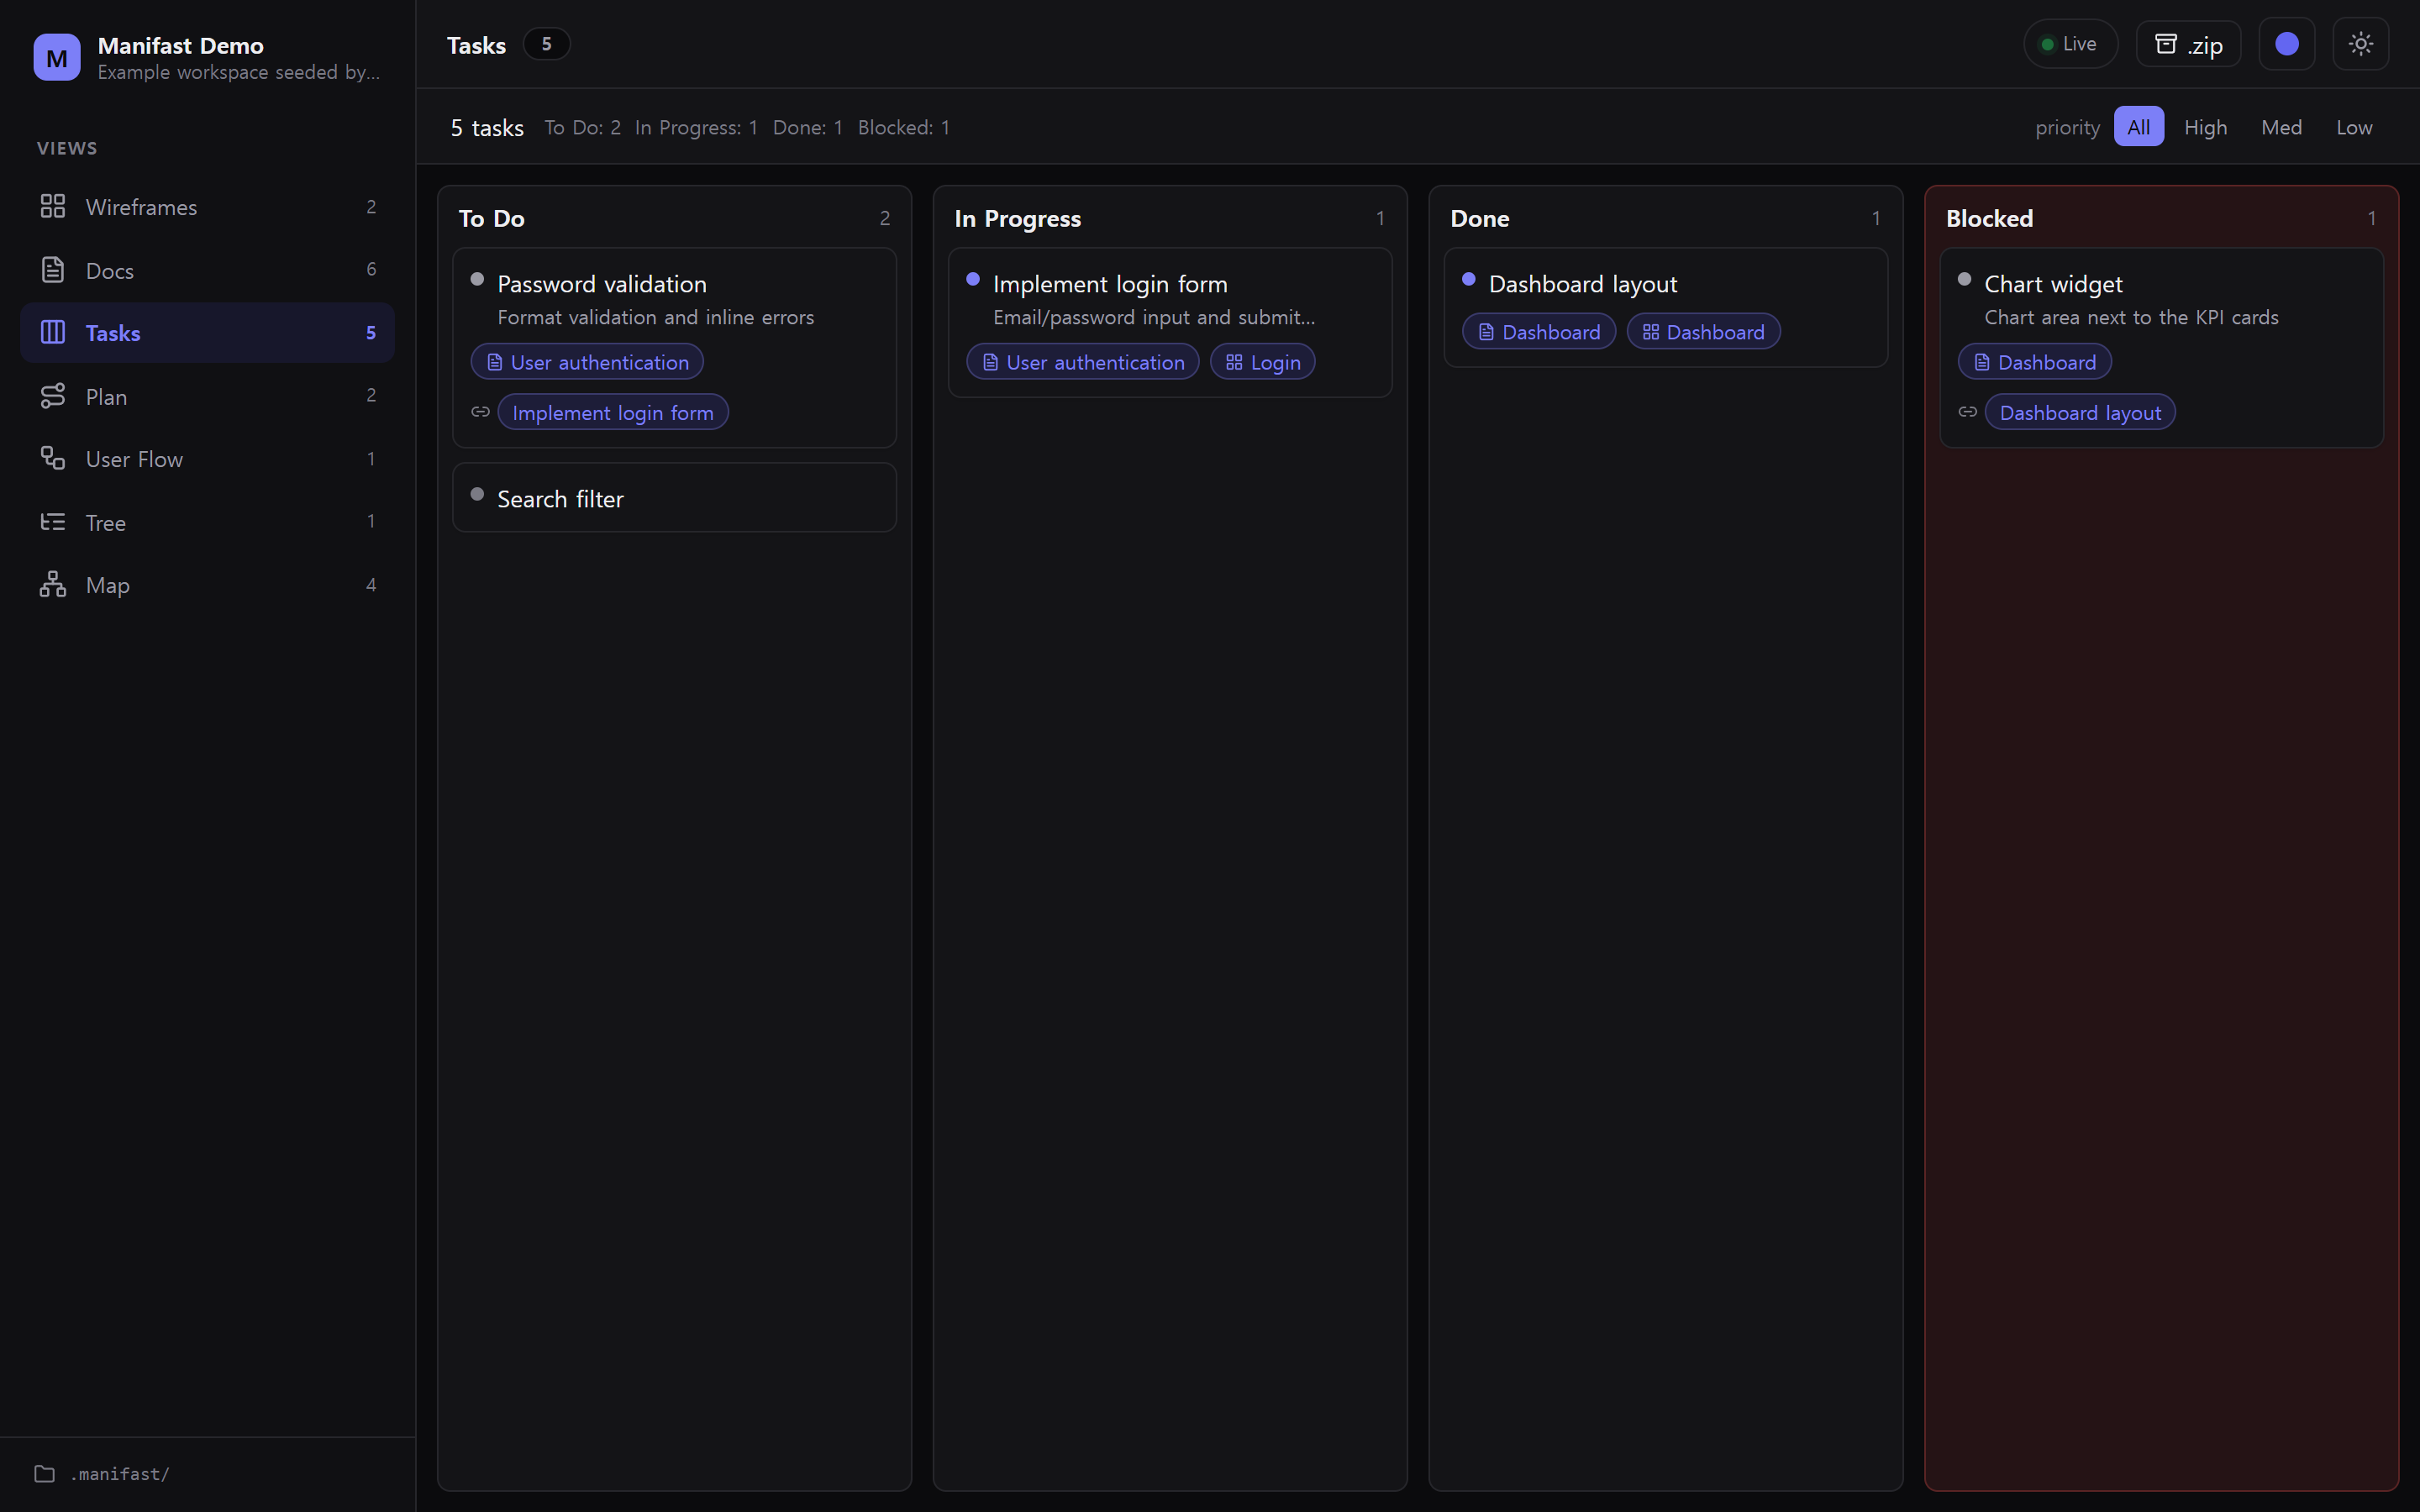Click the Tasks count badge in the header
2420x1512 pixels.
(x=546, y=44)
